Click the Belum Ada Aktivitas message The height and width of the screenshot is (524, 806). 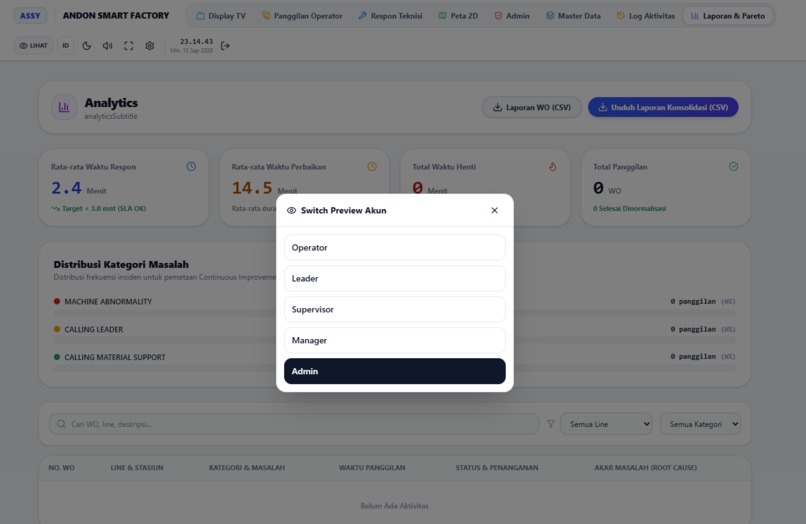(394, 505)
